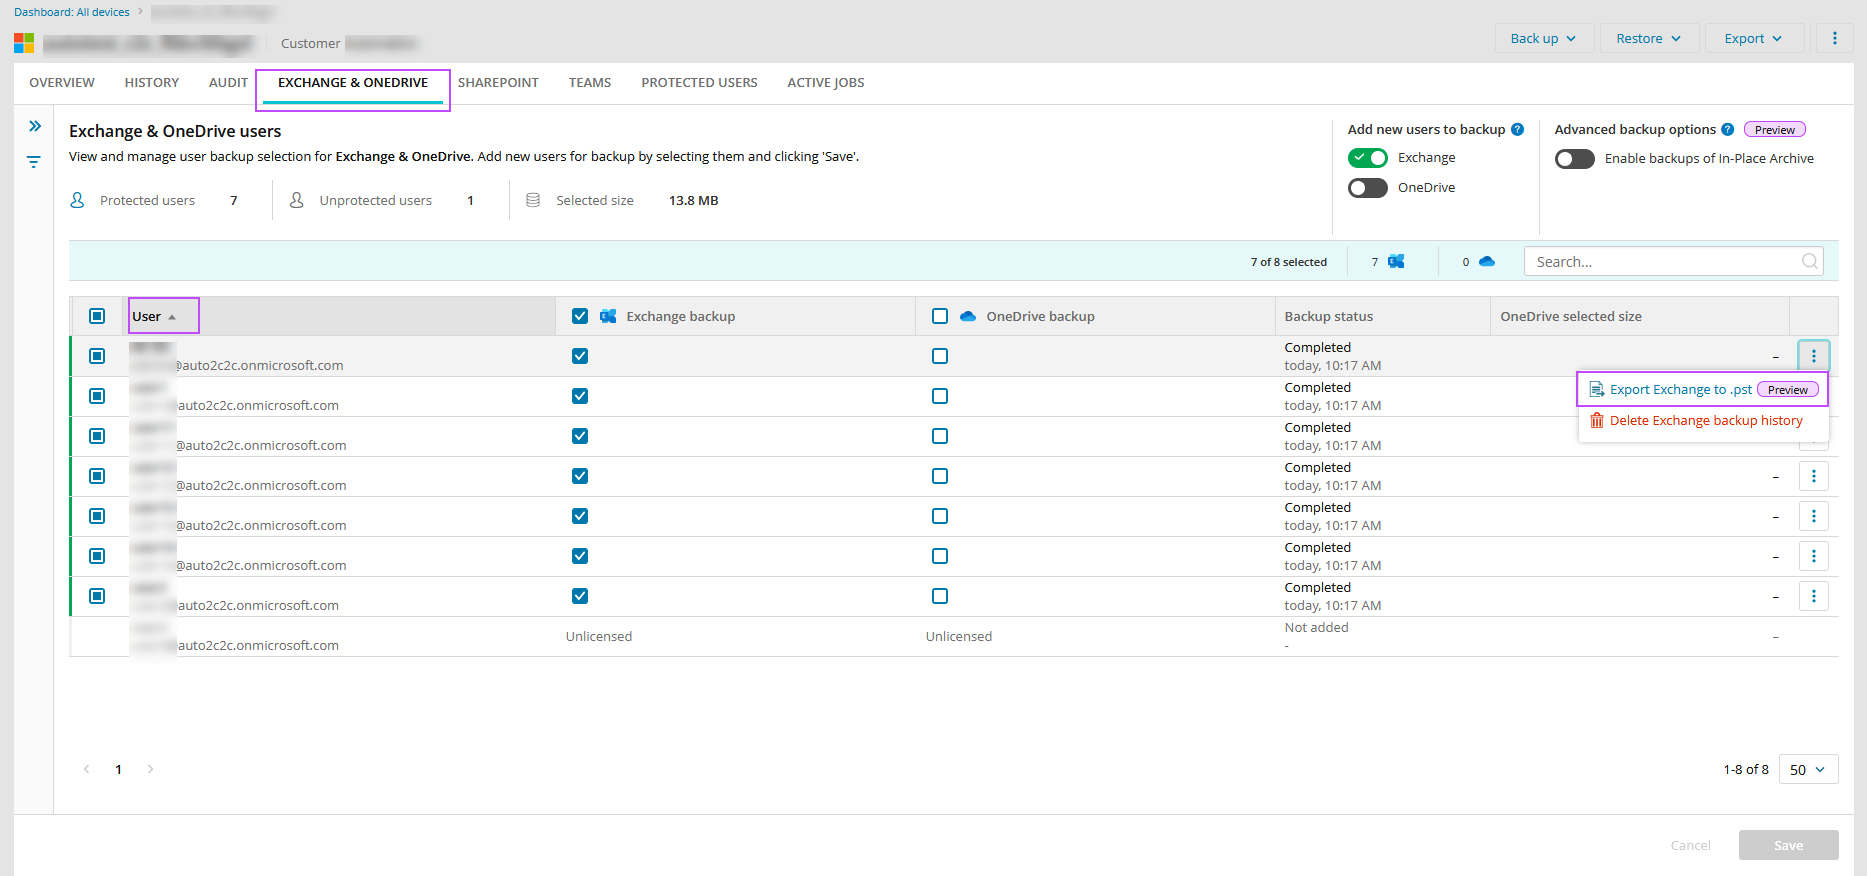Open three-dot menu in the top right header
1867x876 pixels.
(x=1834, y=39)
